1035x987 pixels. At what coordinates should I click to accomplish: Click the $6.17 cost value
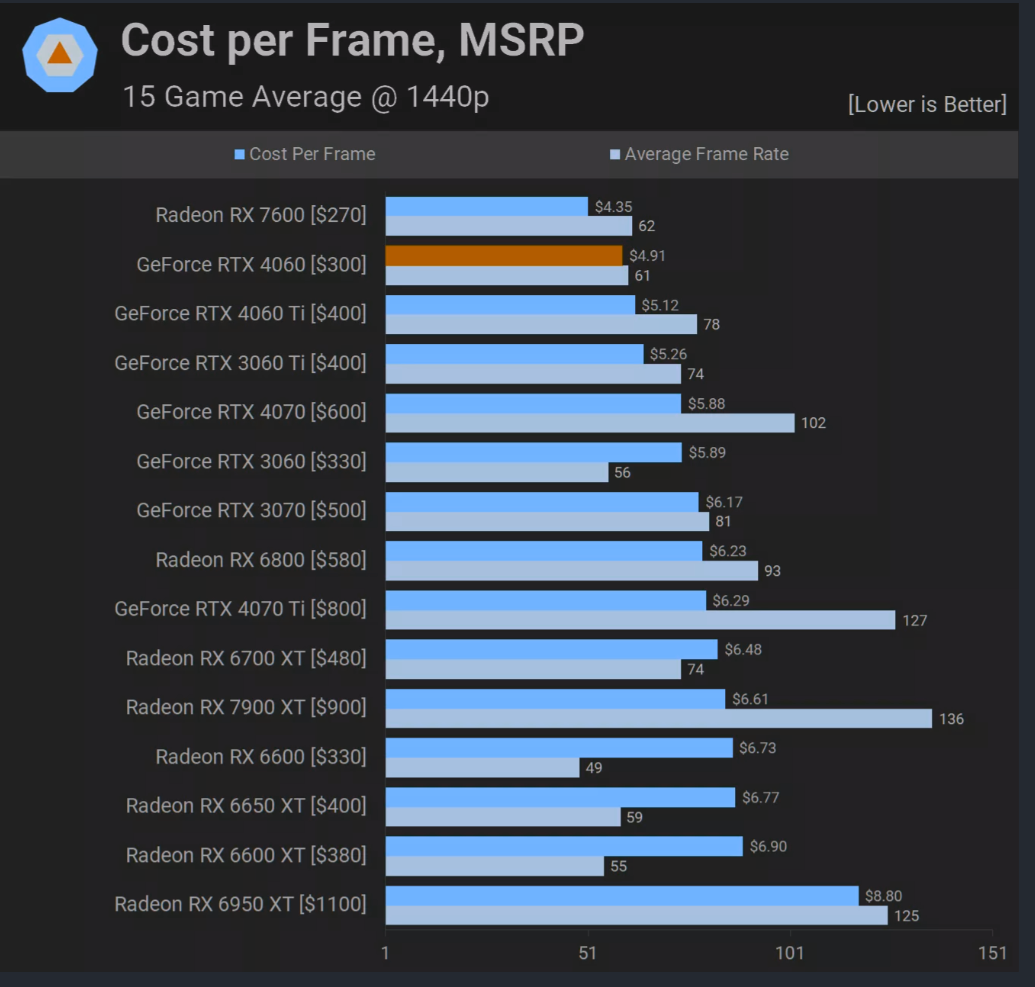[x=724, y=502]
